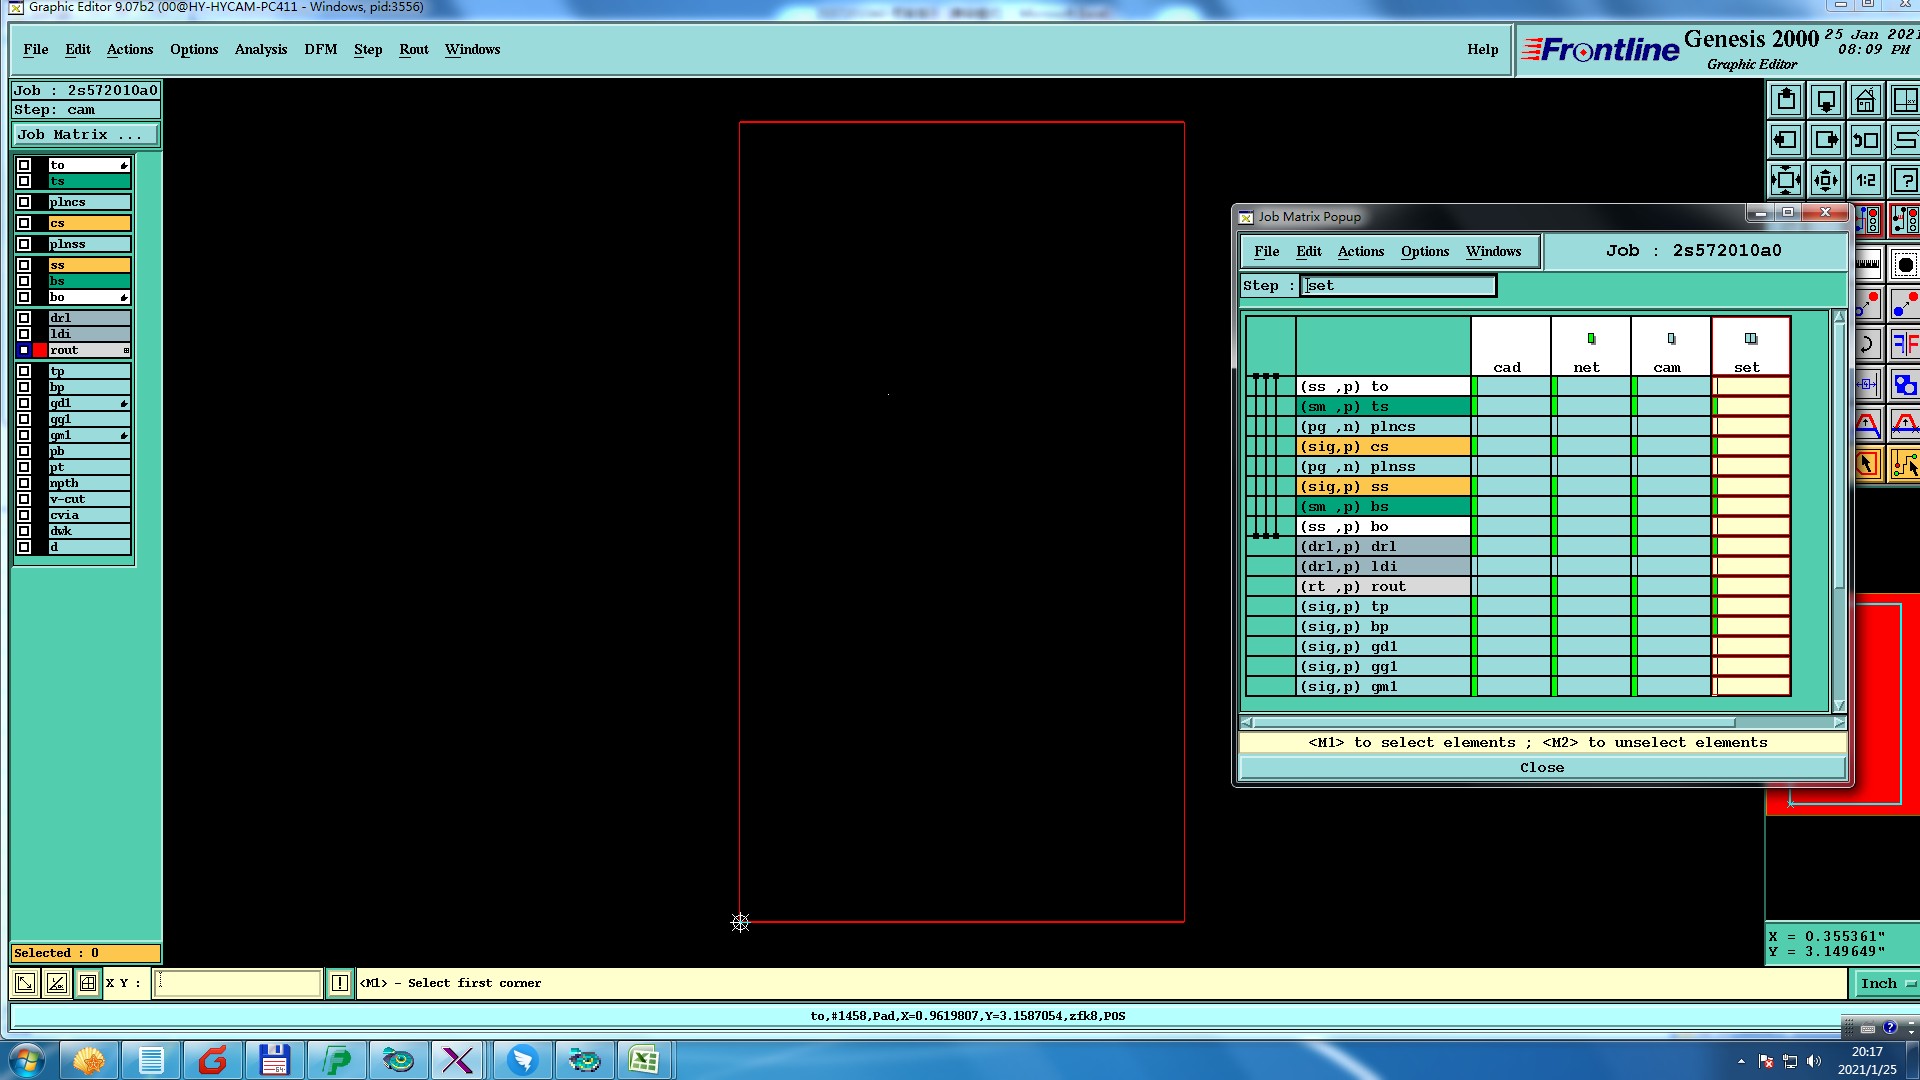This screenshot has width=1920, height=1080.
Task: Toggle the 'cs' layer checkbox
Action: pyautogui.click(x=24, y=223)
